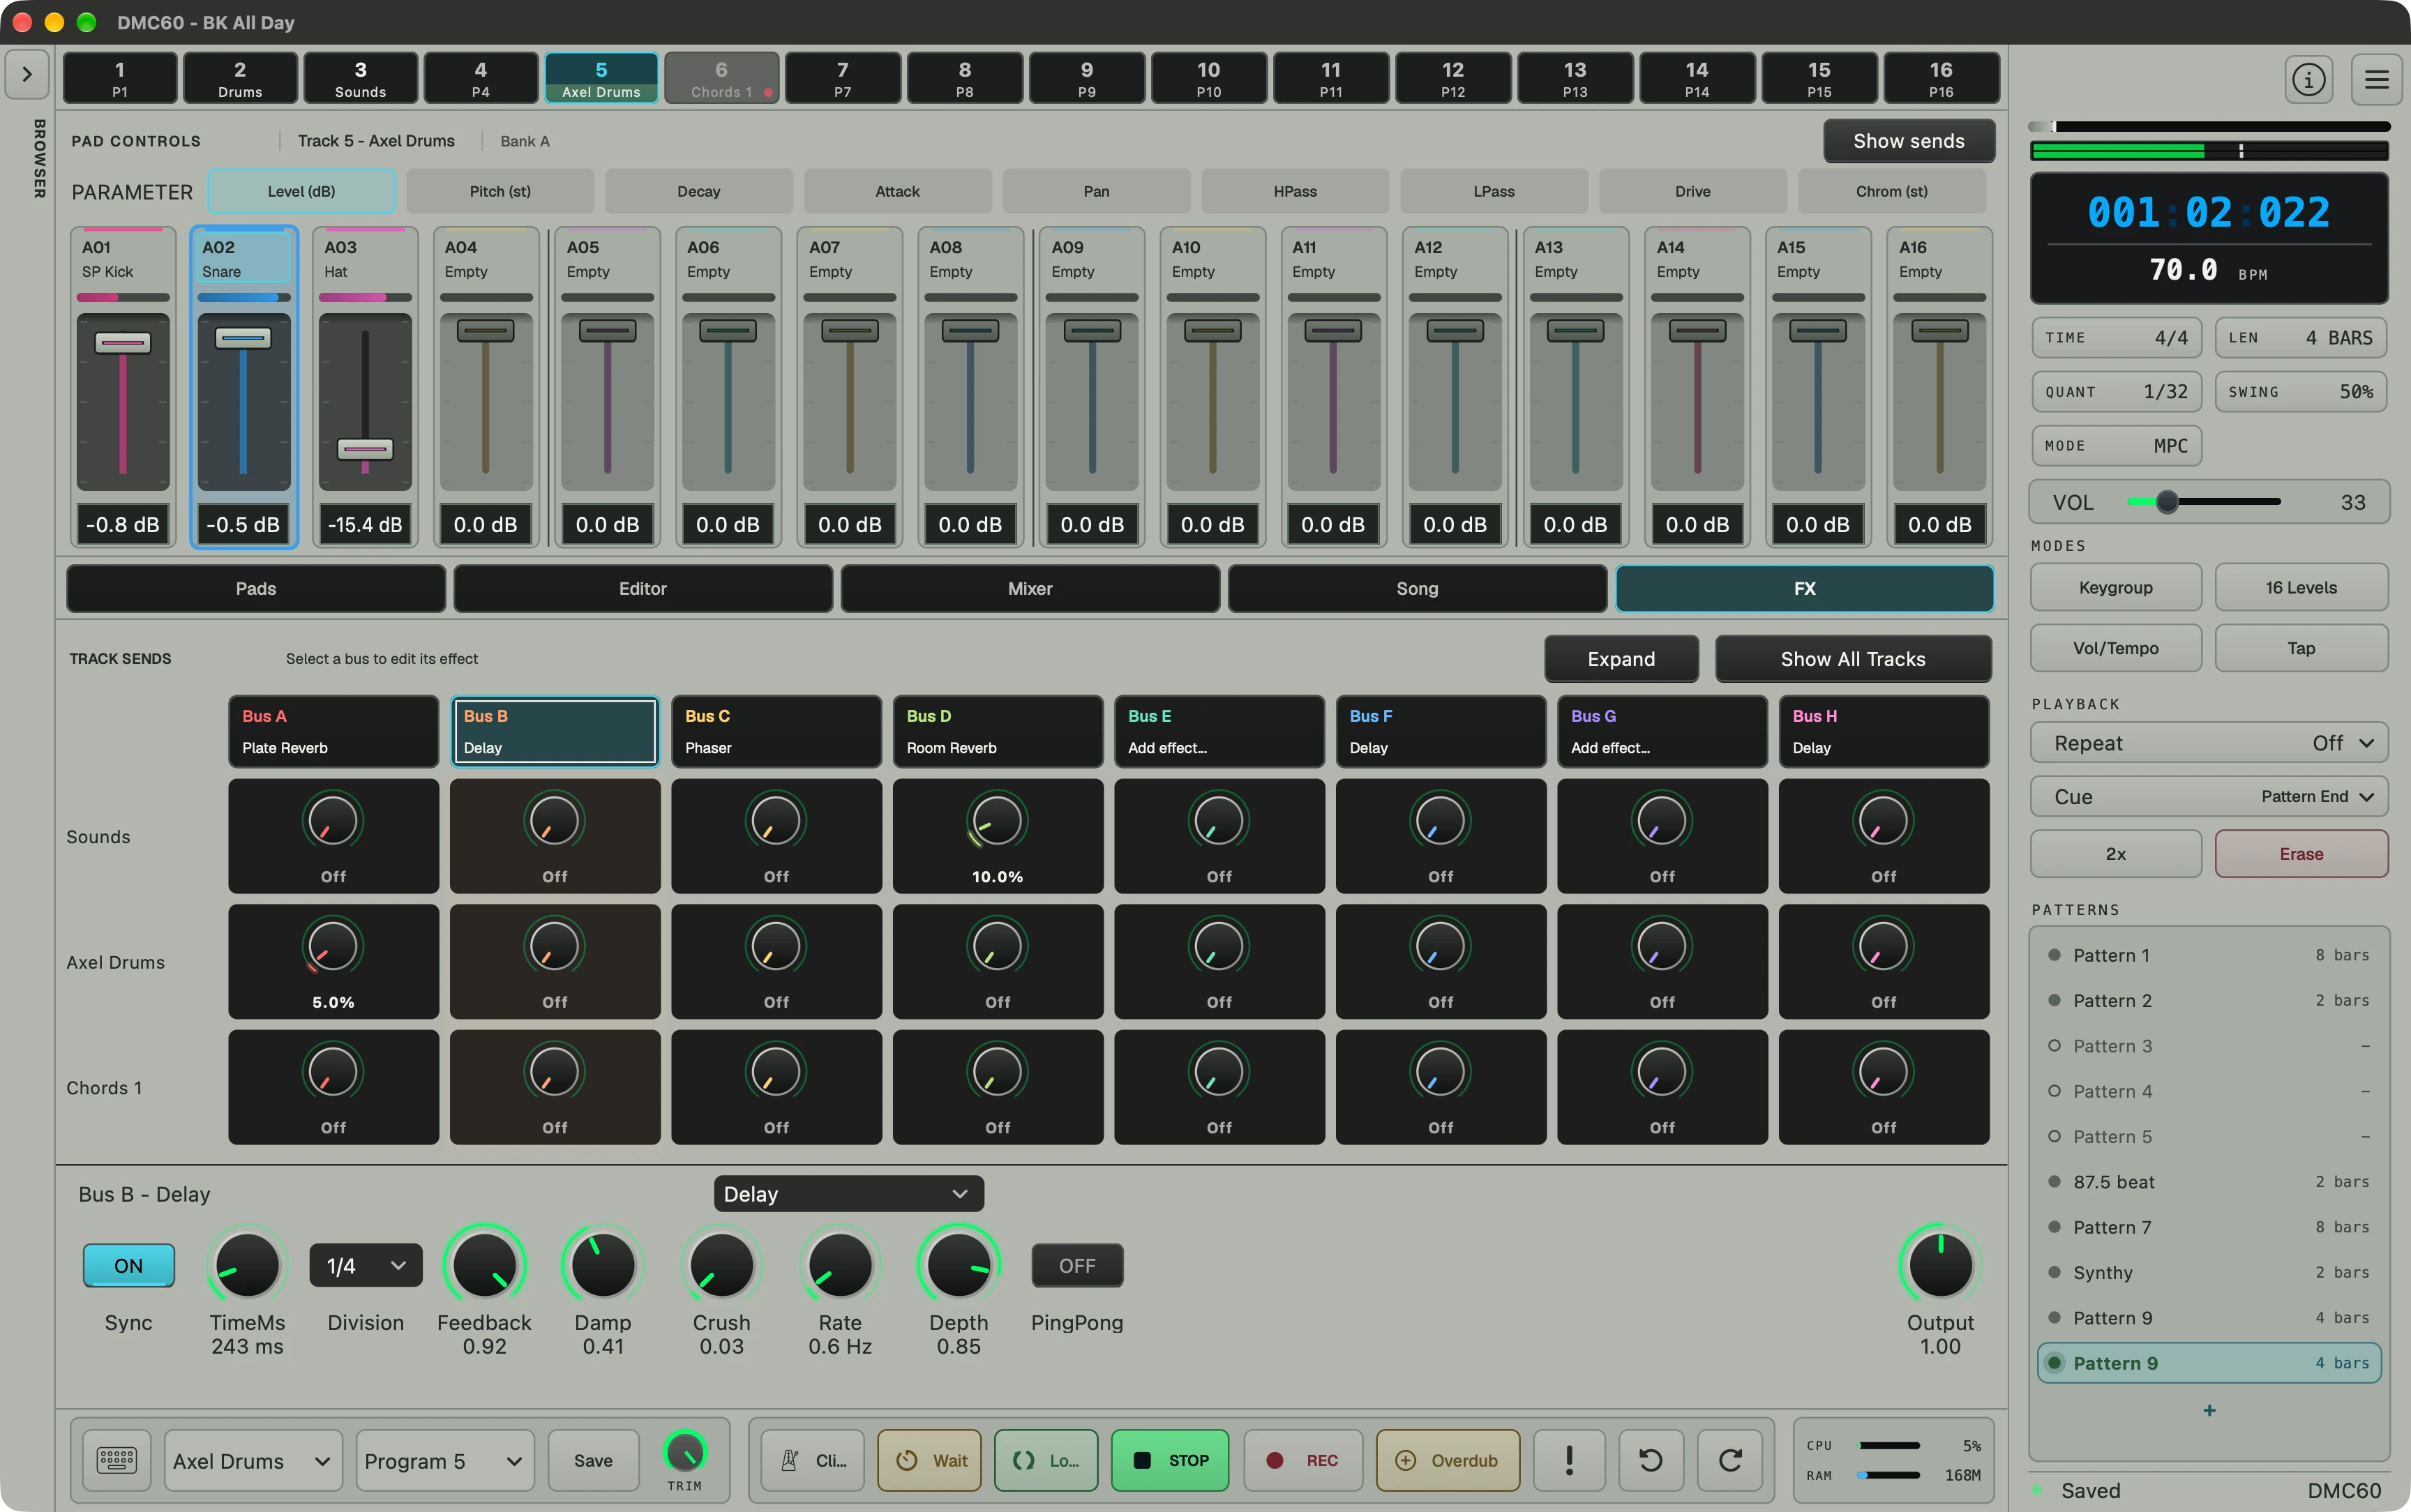Click Sounds send knob for Bus A

click(x=333, y=821)
